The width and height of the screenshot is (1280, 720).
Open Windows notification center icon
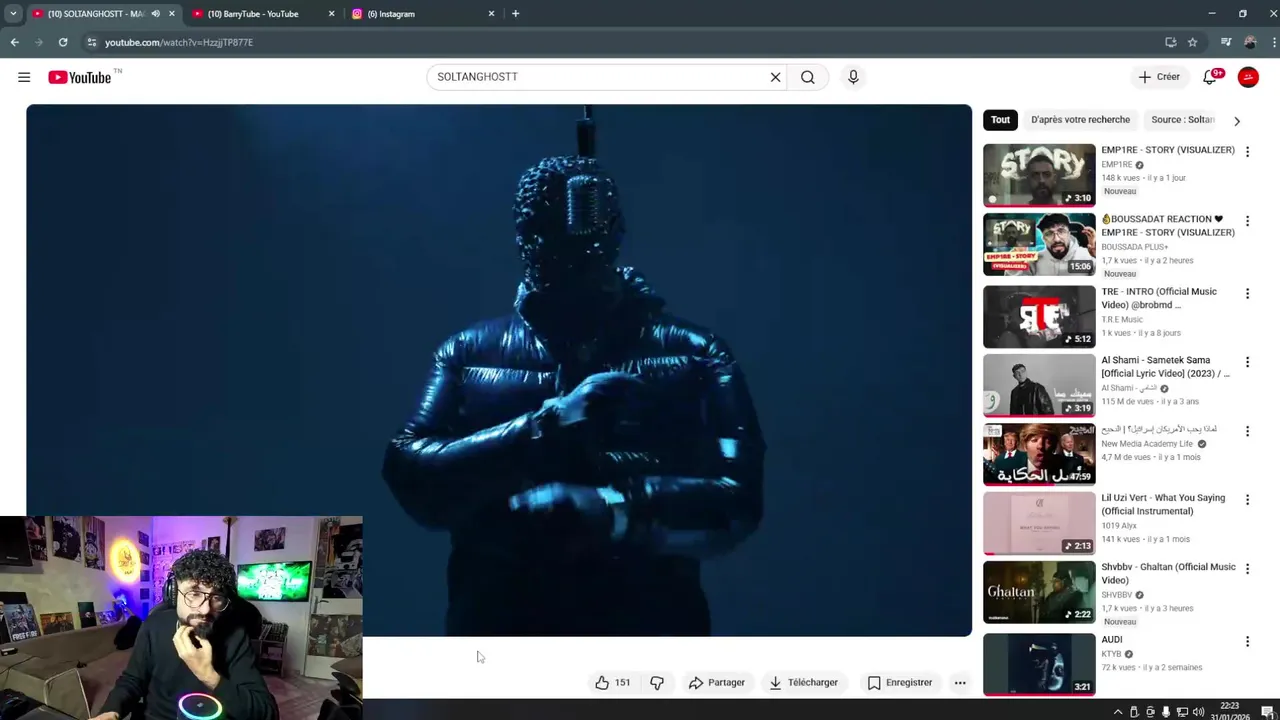(x=1266, y=712)
